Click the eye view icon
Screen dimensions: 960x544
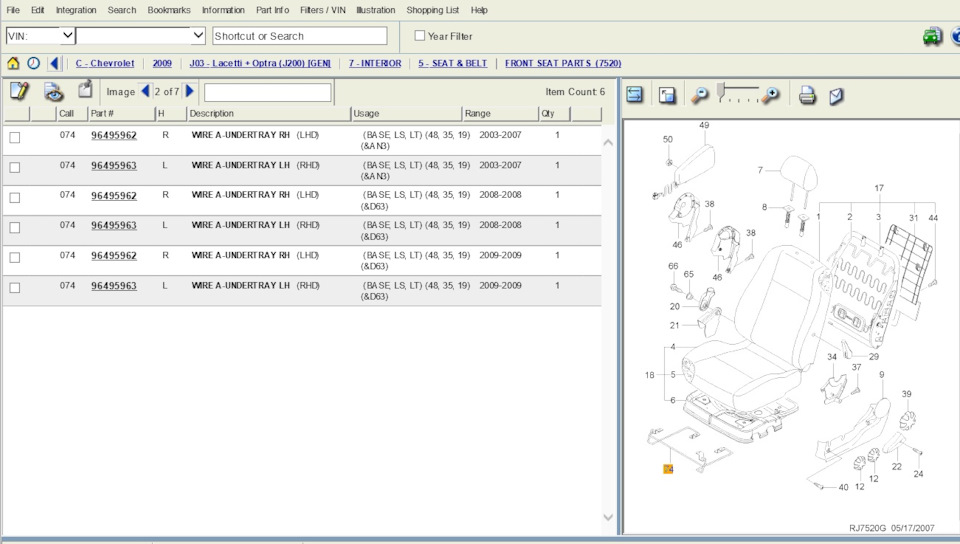coord(53,92)
